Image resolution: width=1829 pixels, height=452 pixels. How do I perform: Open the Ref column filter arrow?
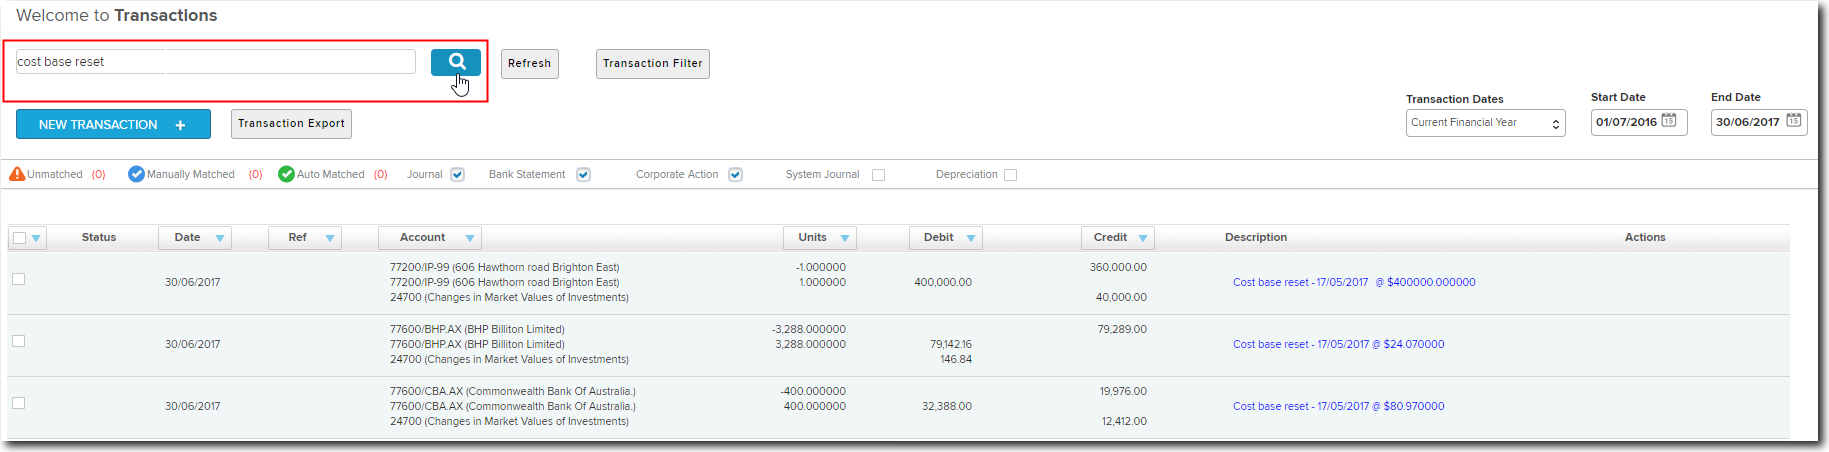coord(330,238)
